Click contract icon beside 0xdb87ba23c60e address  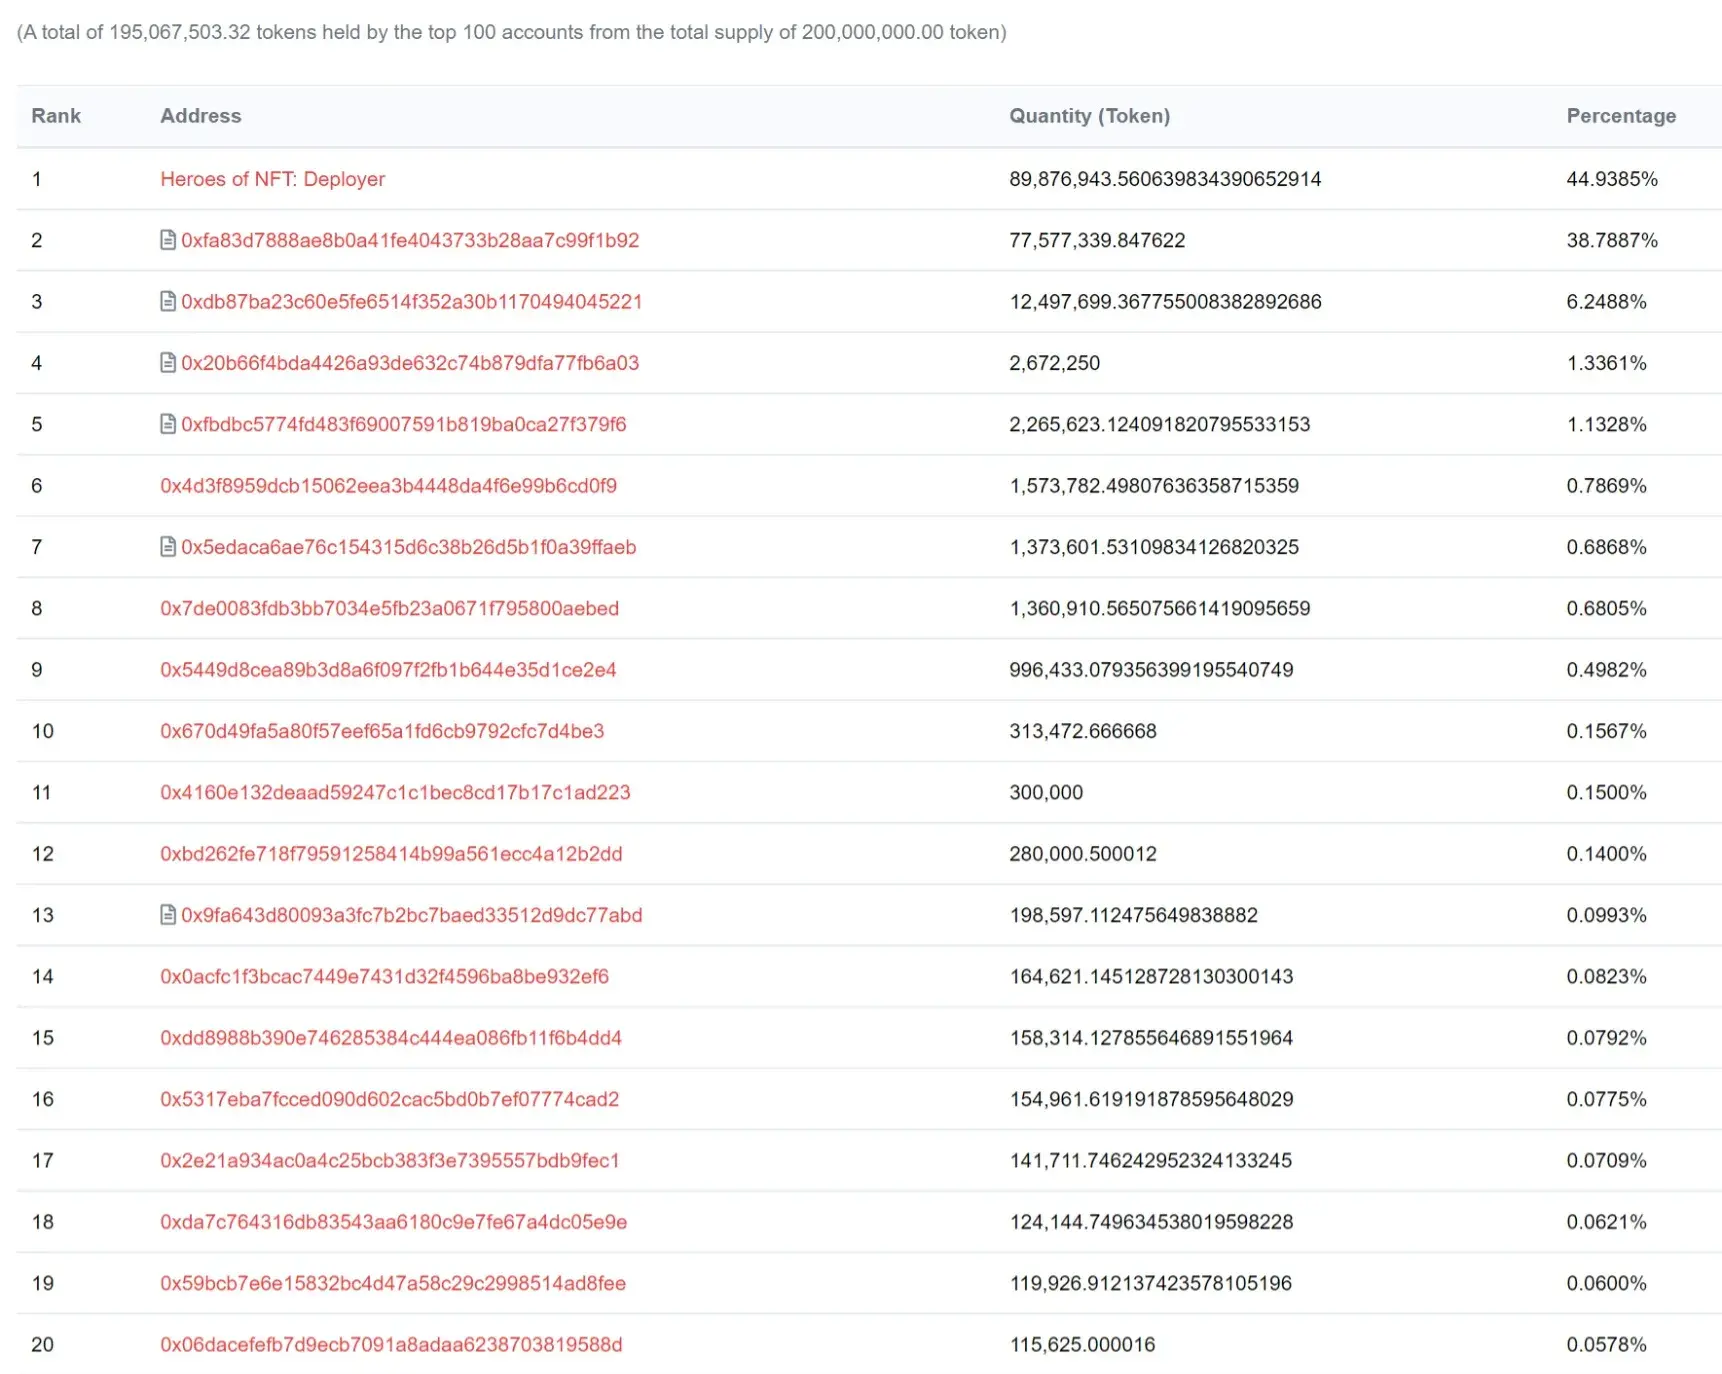pos(168,301)
